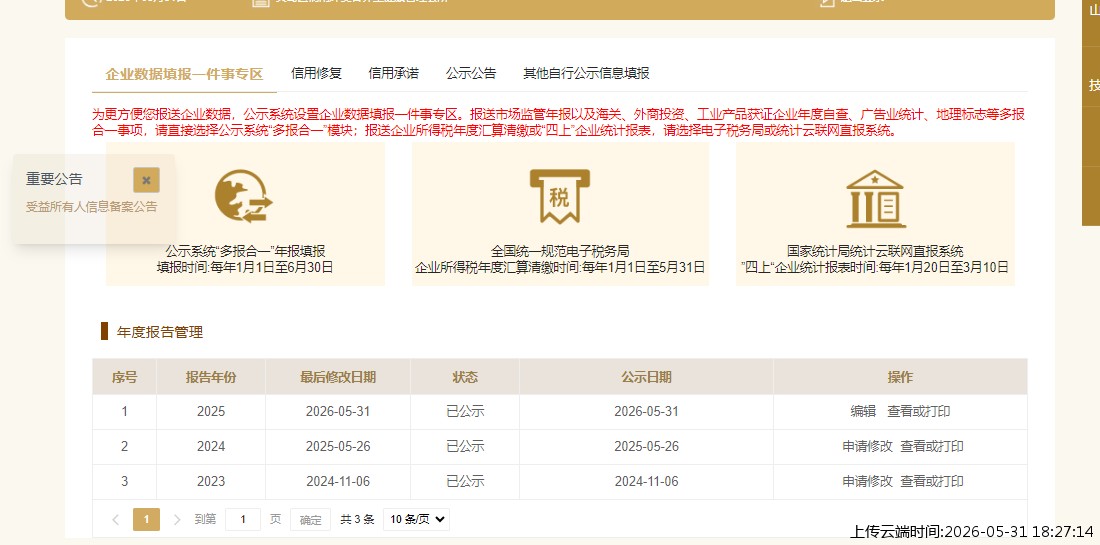Switch to the 信用承诺 tab

click(x=394, y=73)
